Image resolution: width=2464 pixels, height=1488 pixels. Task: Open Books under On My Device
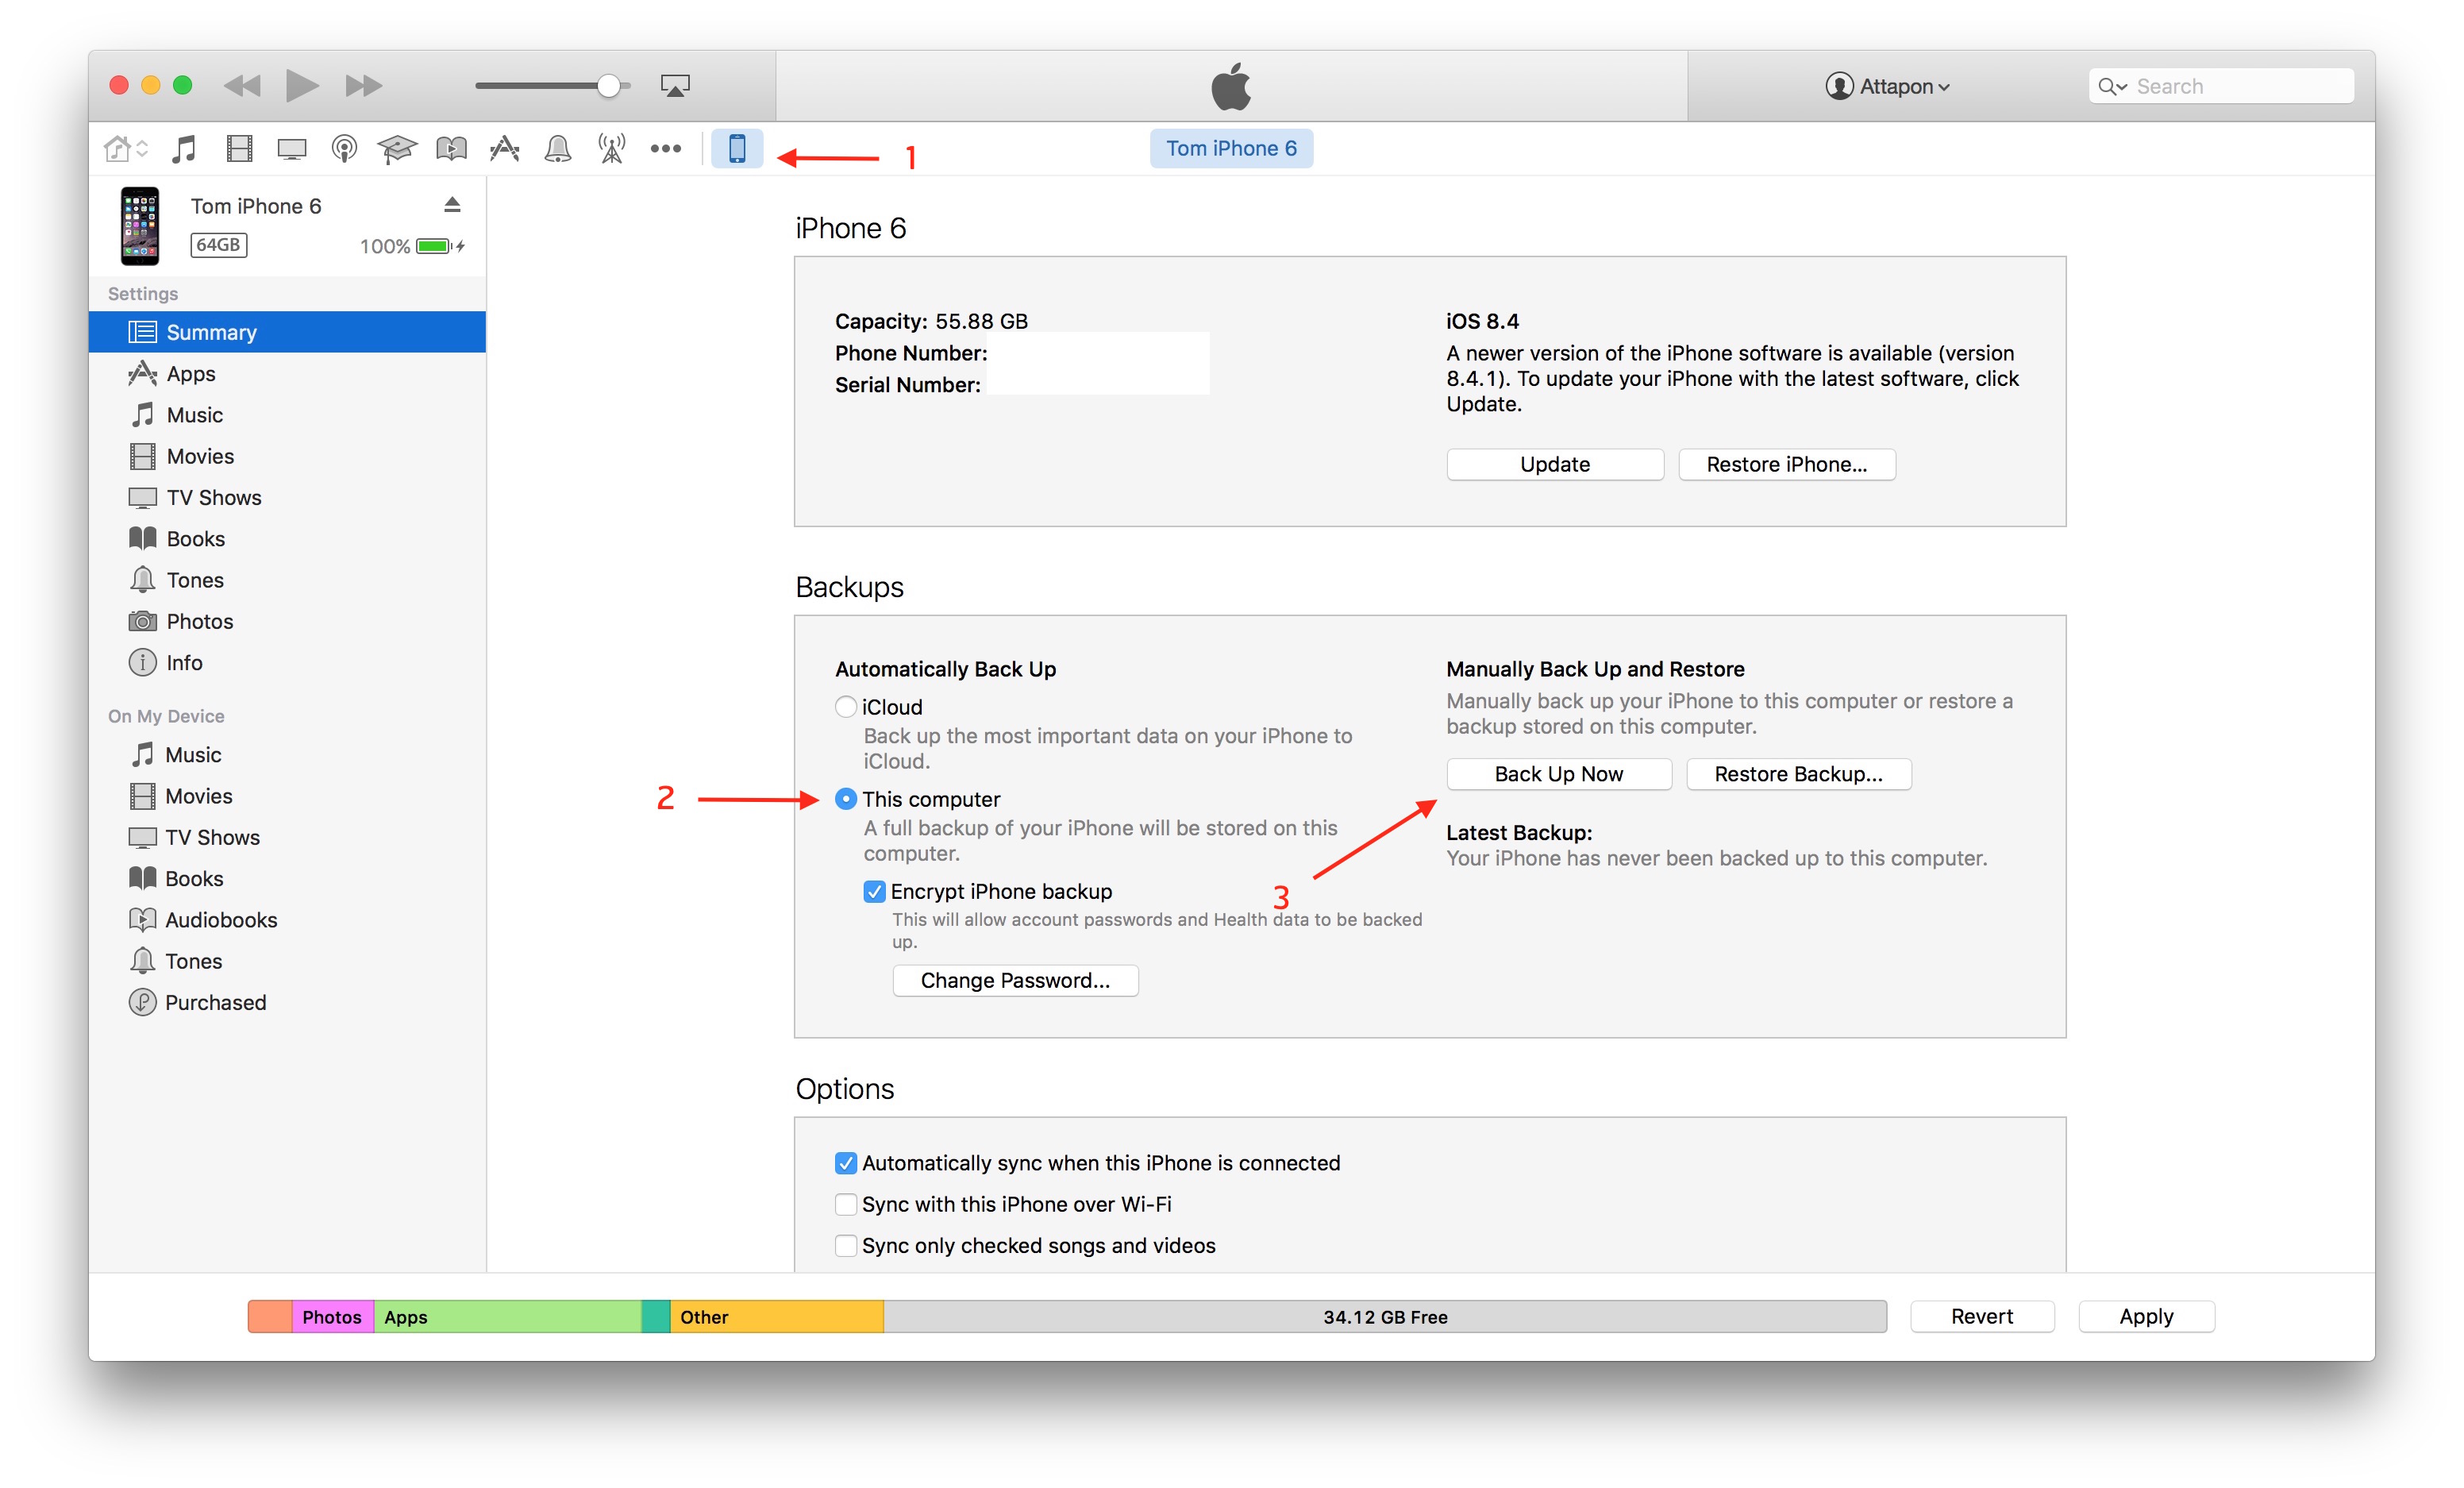click(x=287, y=879)
